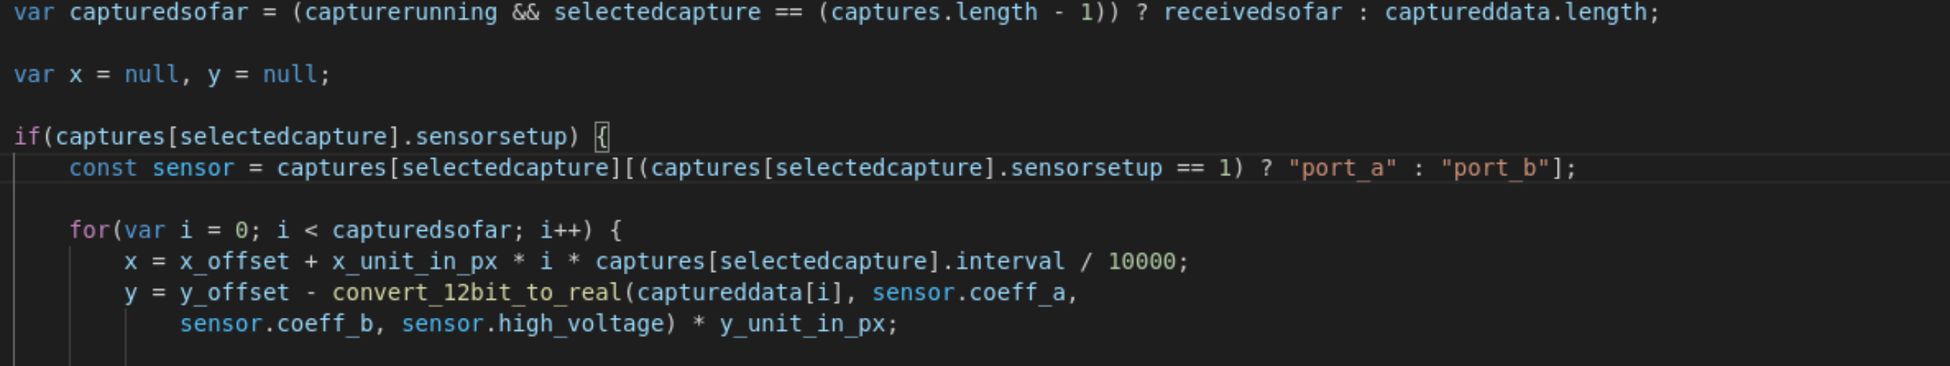
Task: Select the "port_a" string literal
Action: (1342, 168)
